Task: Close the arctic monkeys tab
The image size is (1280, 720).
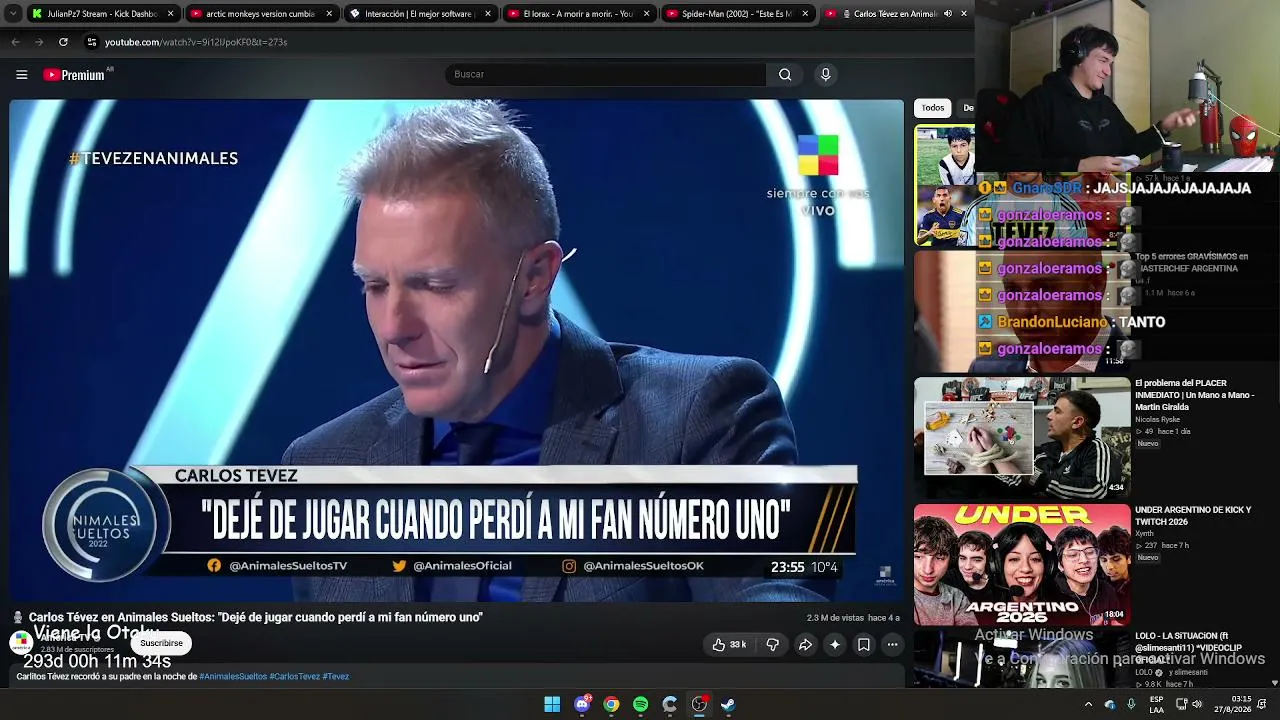Action: pos(329,14)
